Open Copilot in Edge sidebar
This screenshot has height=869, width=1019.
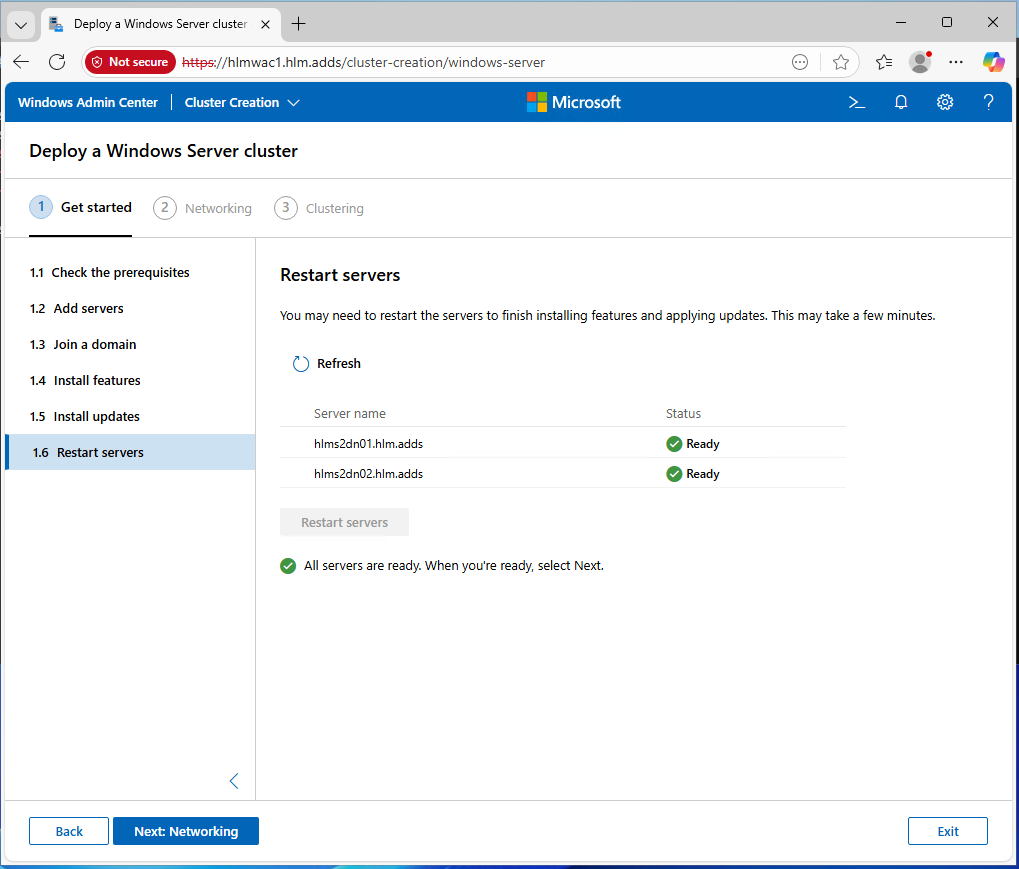tap(992, 62)
